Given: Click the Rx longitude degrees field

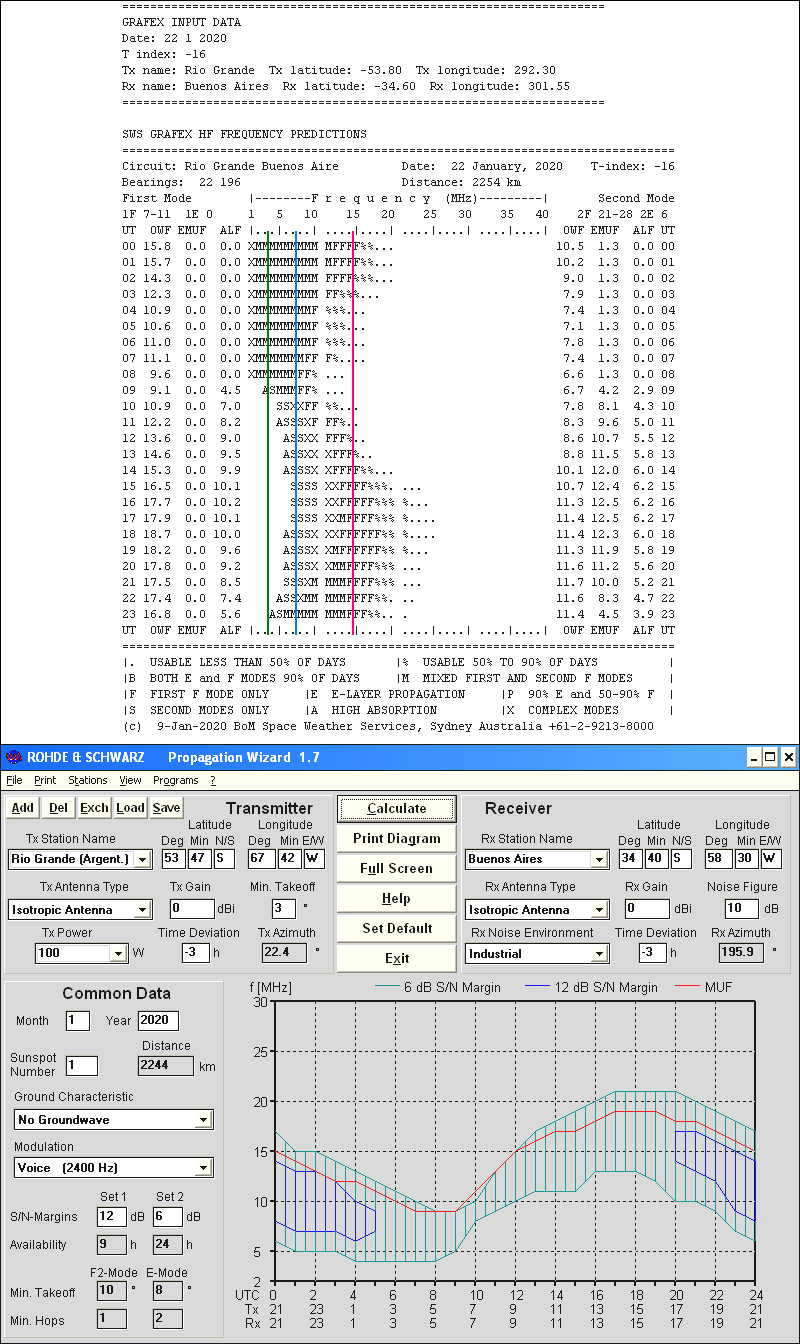Looking at the screenshot, I should [x=718, y=859].
